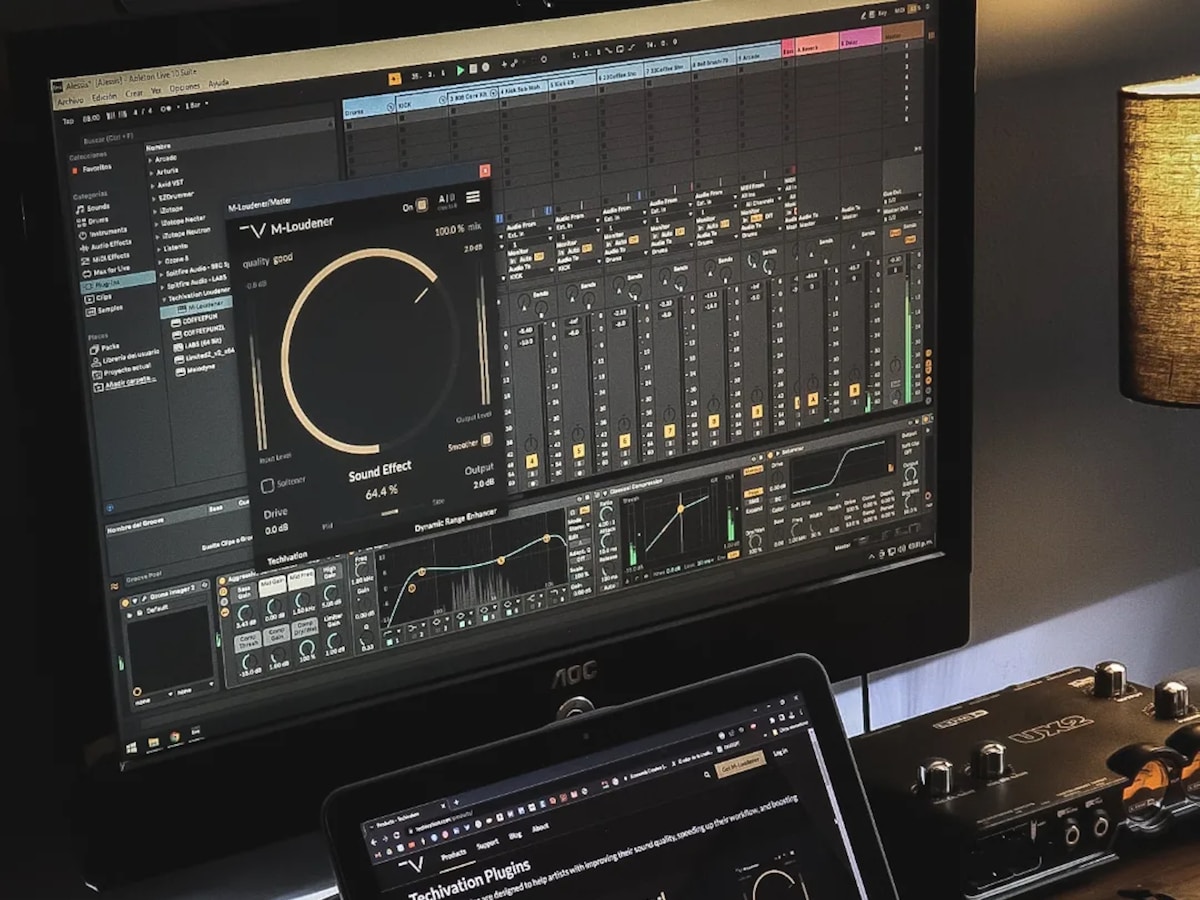Open Librería del usuario icon in Places
This screenshot has height=900, width=1200.
[96, 362]
